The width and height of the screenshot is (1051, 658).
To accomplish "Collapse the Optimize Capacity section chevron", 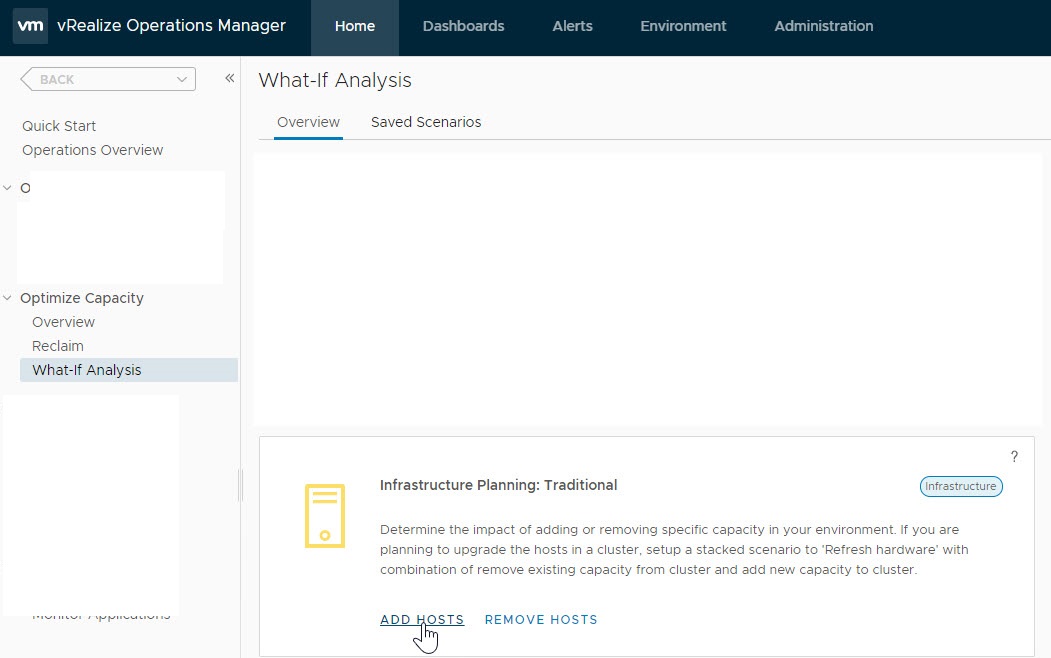I will [x=8, y=298].
